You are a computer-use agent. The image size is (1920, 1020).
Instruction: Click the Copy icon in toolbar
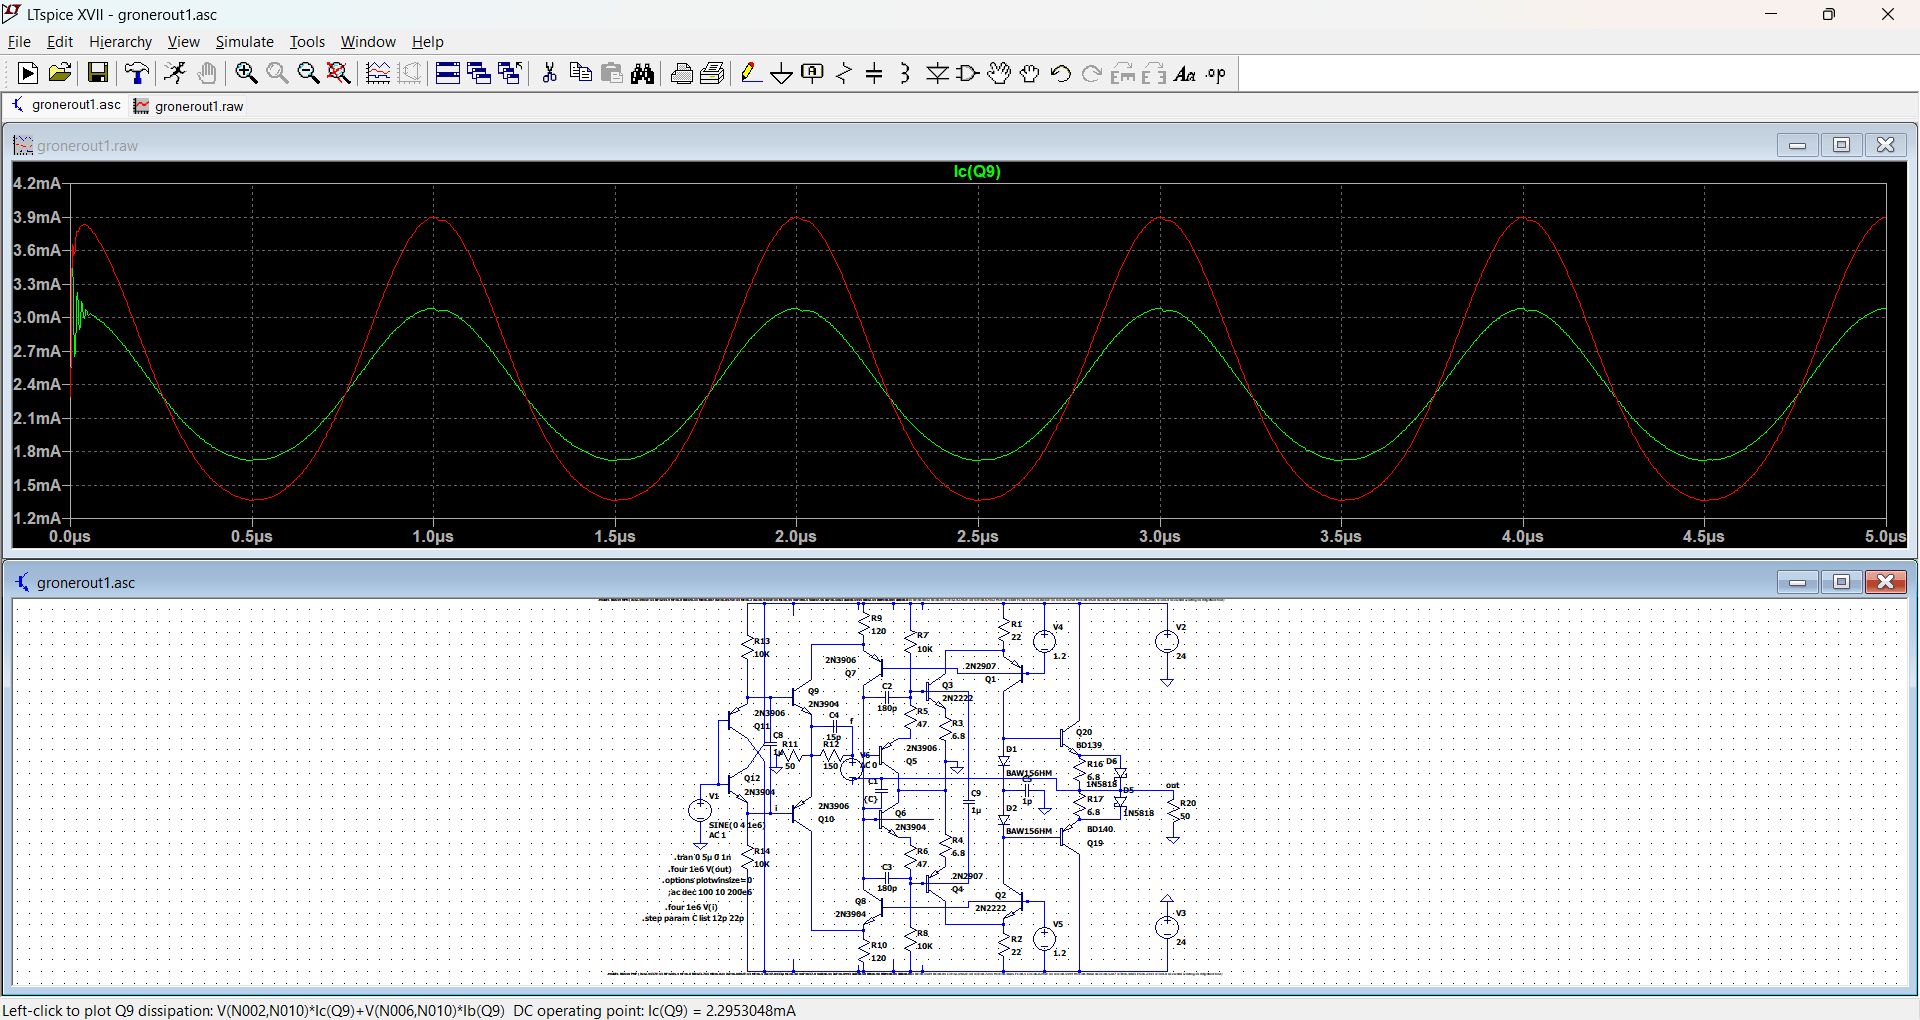(x=580, y=73)
